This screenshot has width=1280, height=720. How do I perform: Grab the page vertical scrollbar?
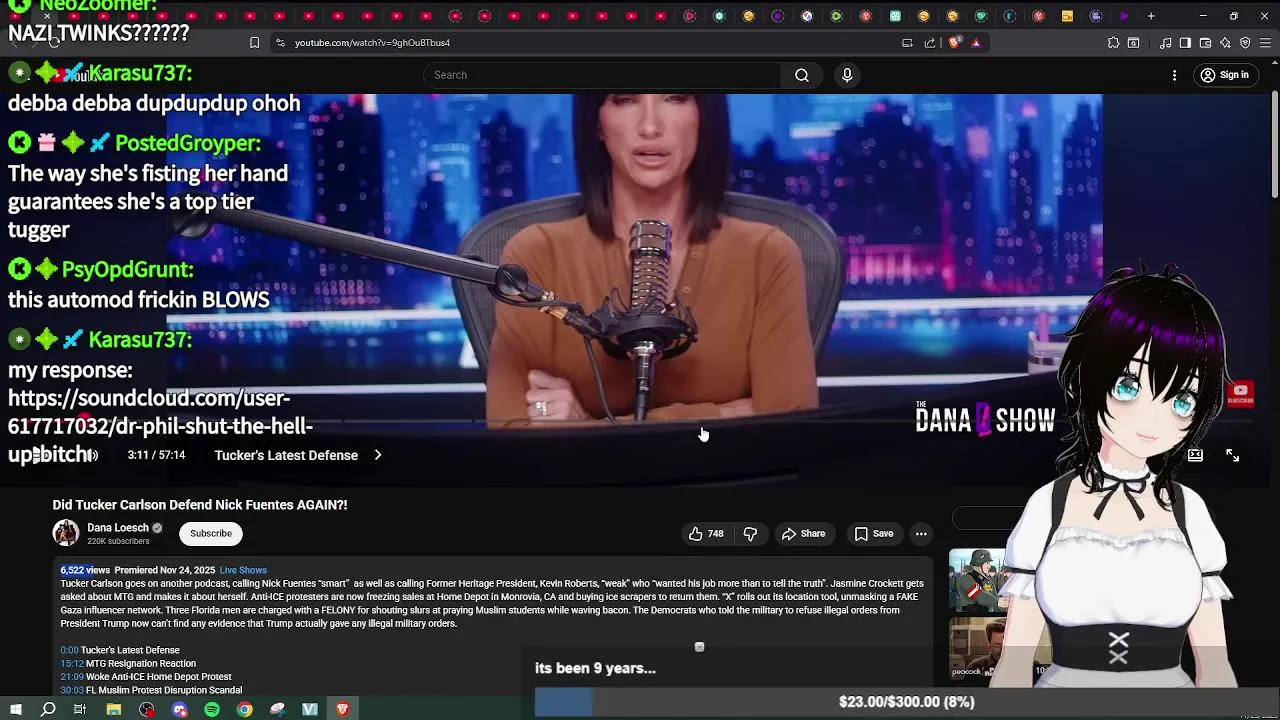[x=1274, y=145]
